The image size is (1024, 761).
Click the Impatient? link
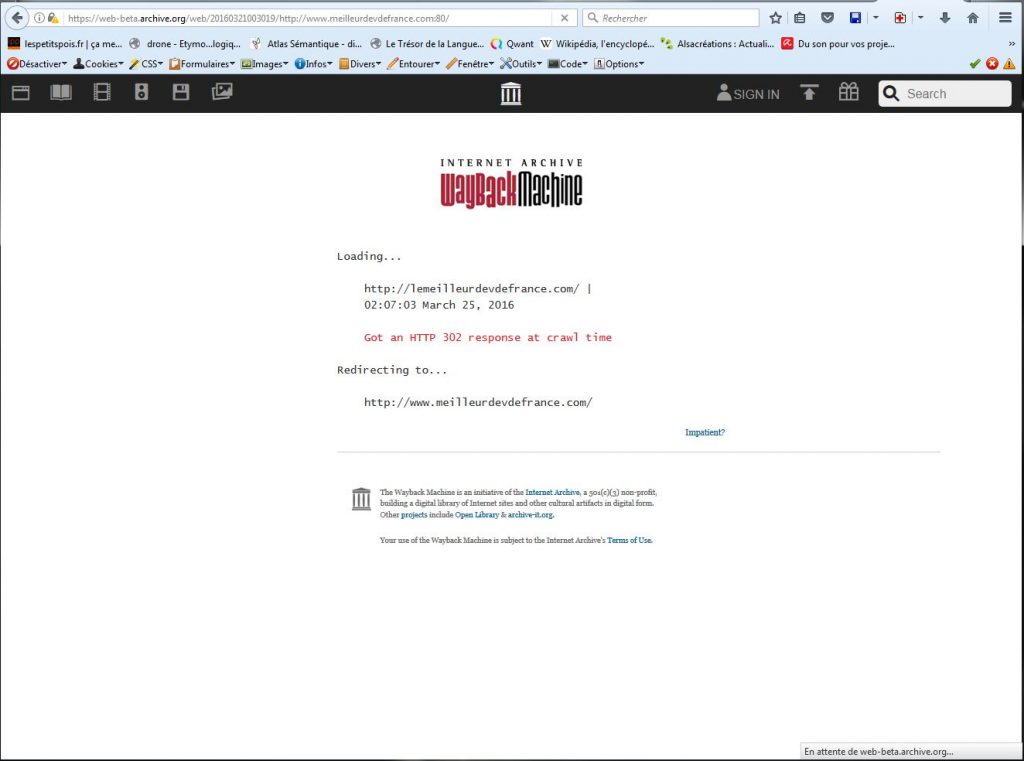[705, 432]
